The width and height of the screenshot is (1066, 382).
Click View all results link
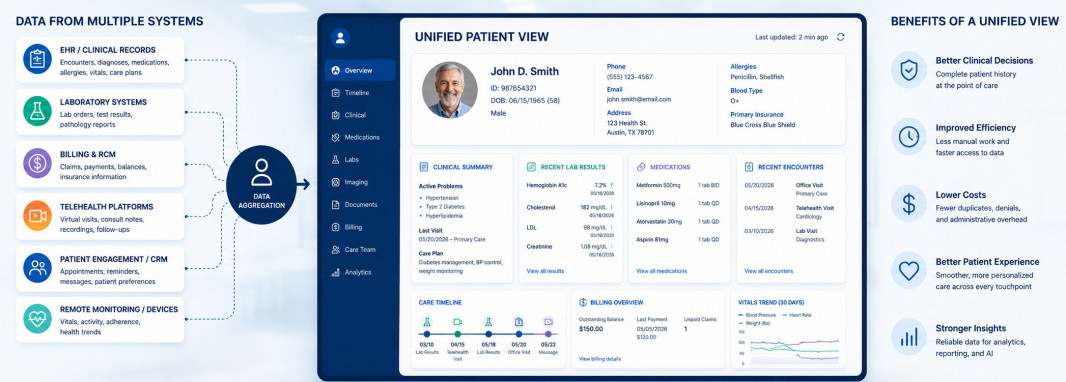545,271
